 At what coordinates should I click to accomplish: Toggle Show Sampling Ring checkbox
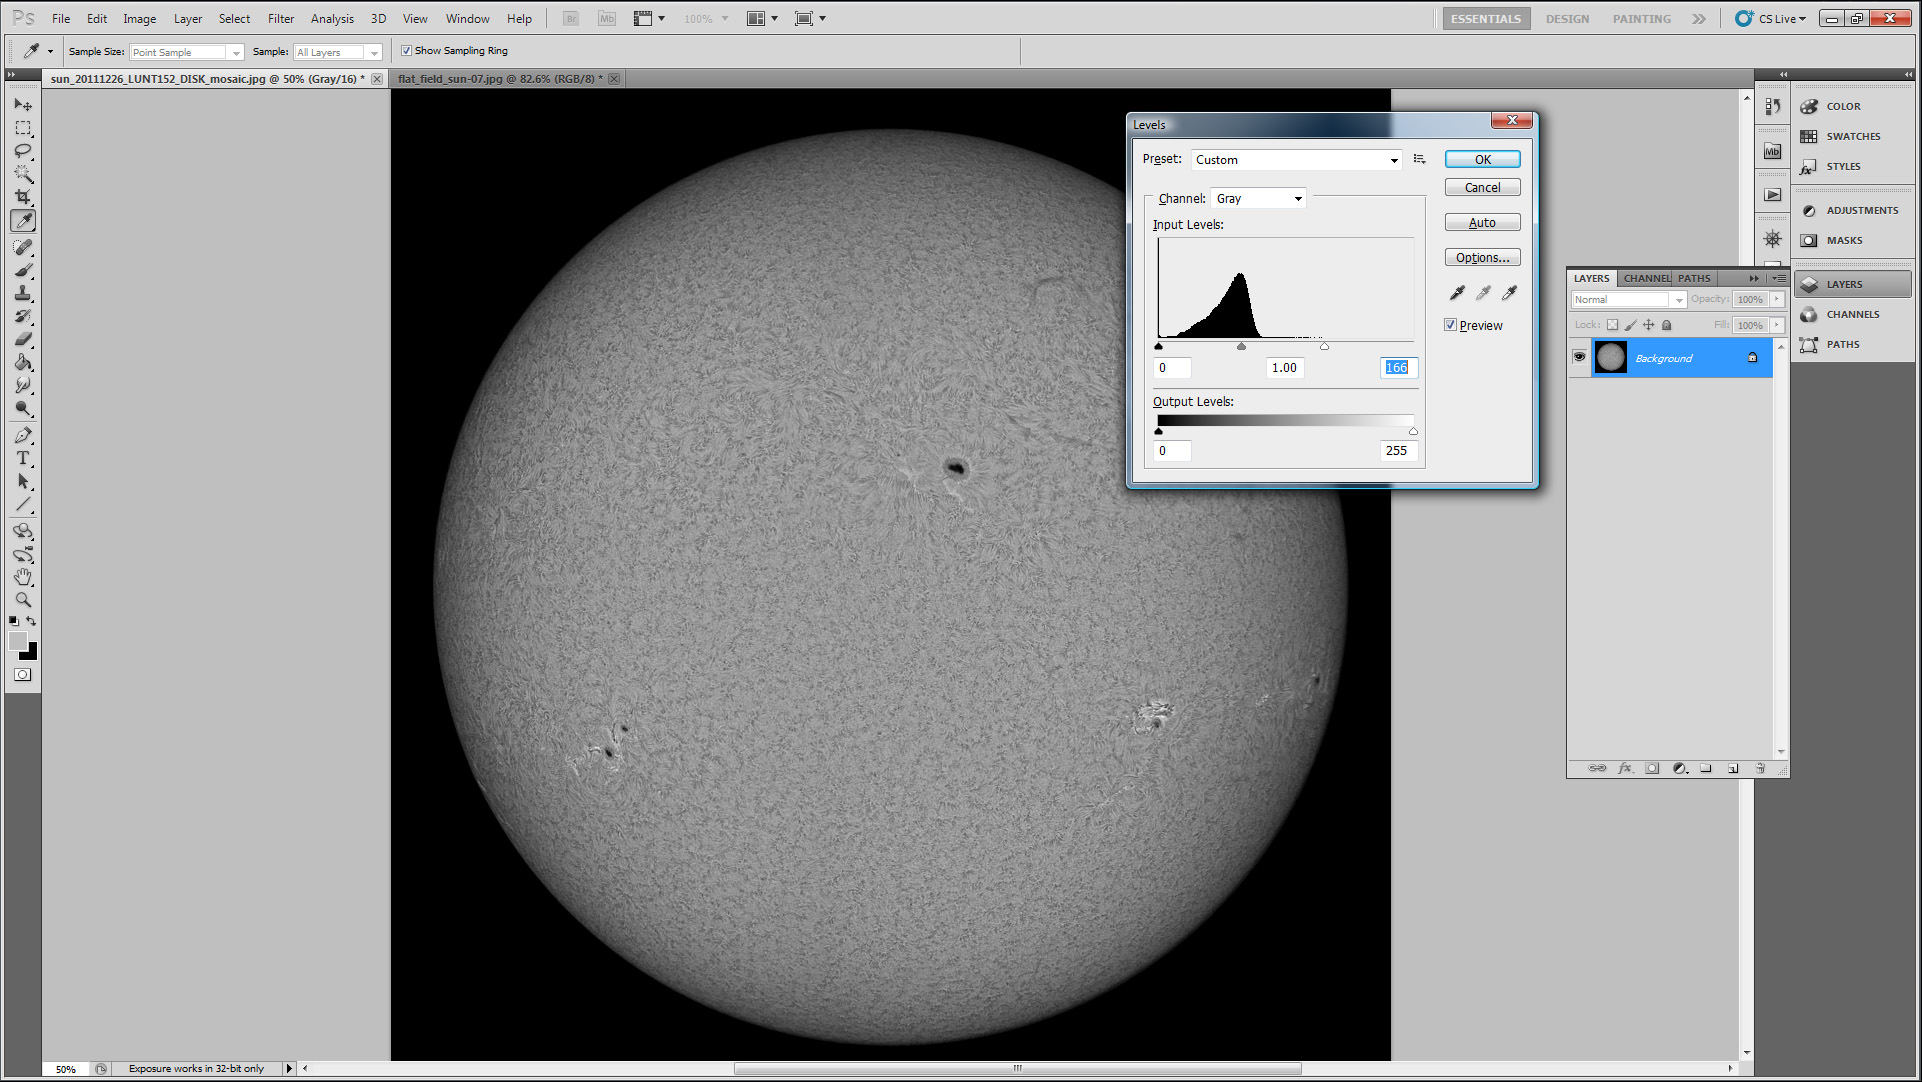click(x=407, y=51)
